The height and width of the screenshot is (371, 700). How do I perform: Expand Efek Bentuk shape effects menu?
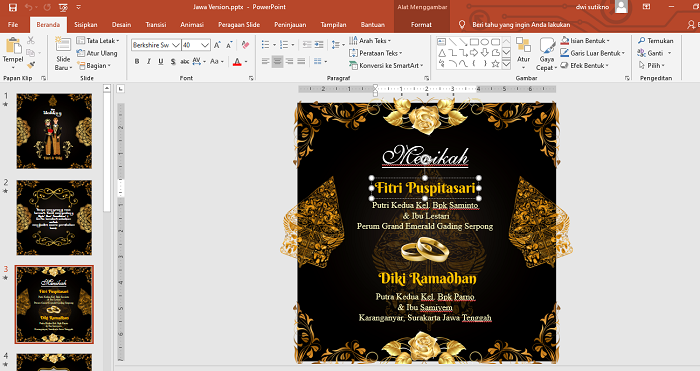point(585,66)
